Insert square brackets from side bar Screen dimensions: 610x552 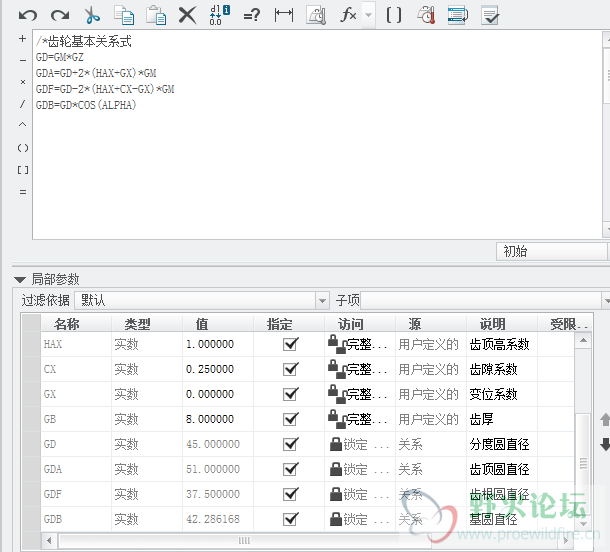pyautogui.click(x=23, y=170)
